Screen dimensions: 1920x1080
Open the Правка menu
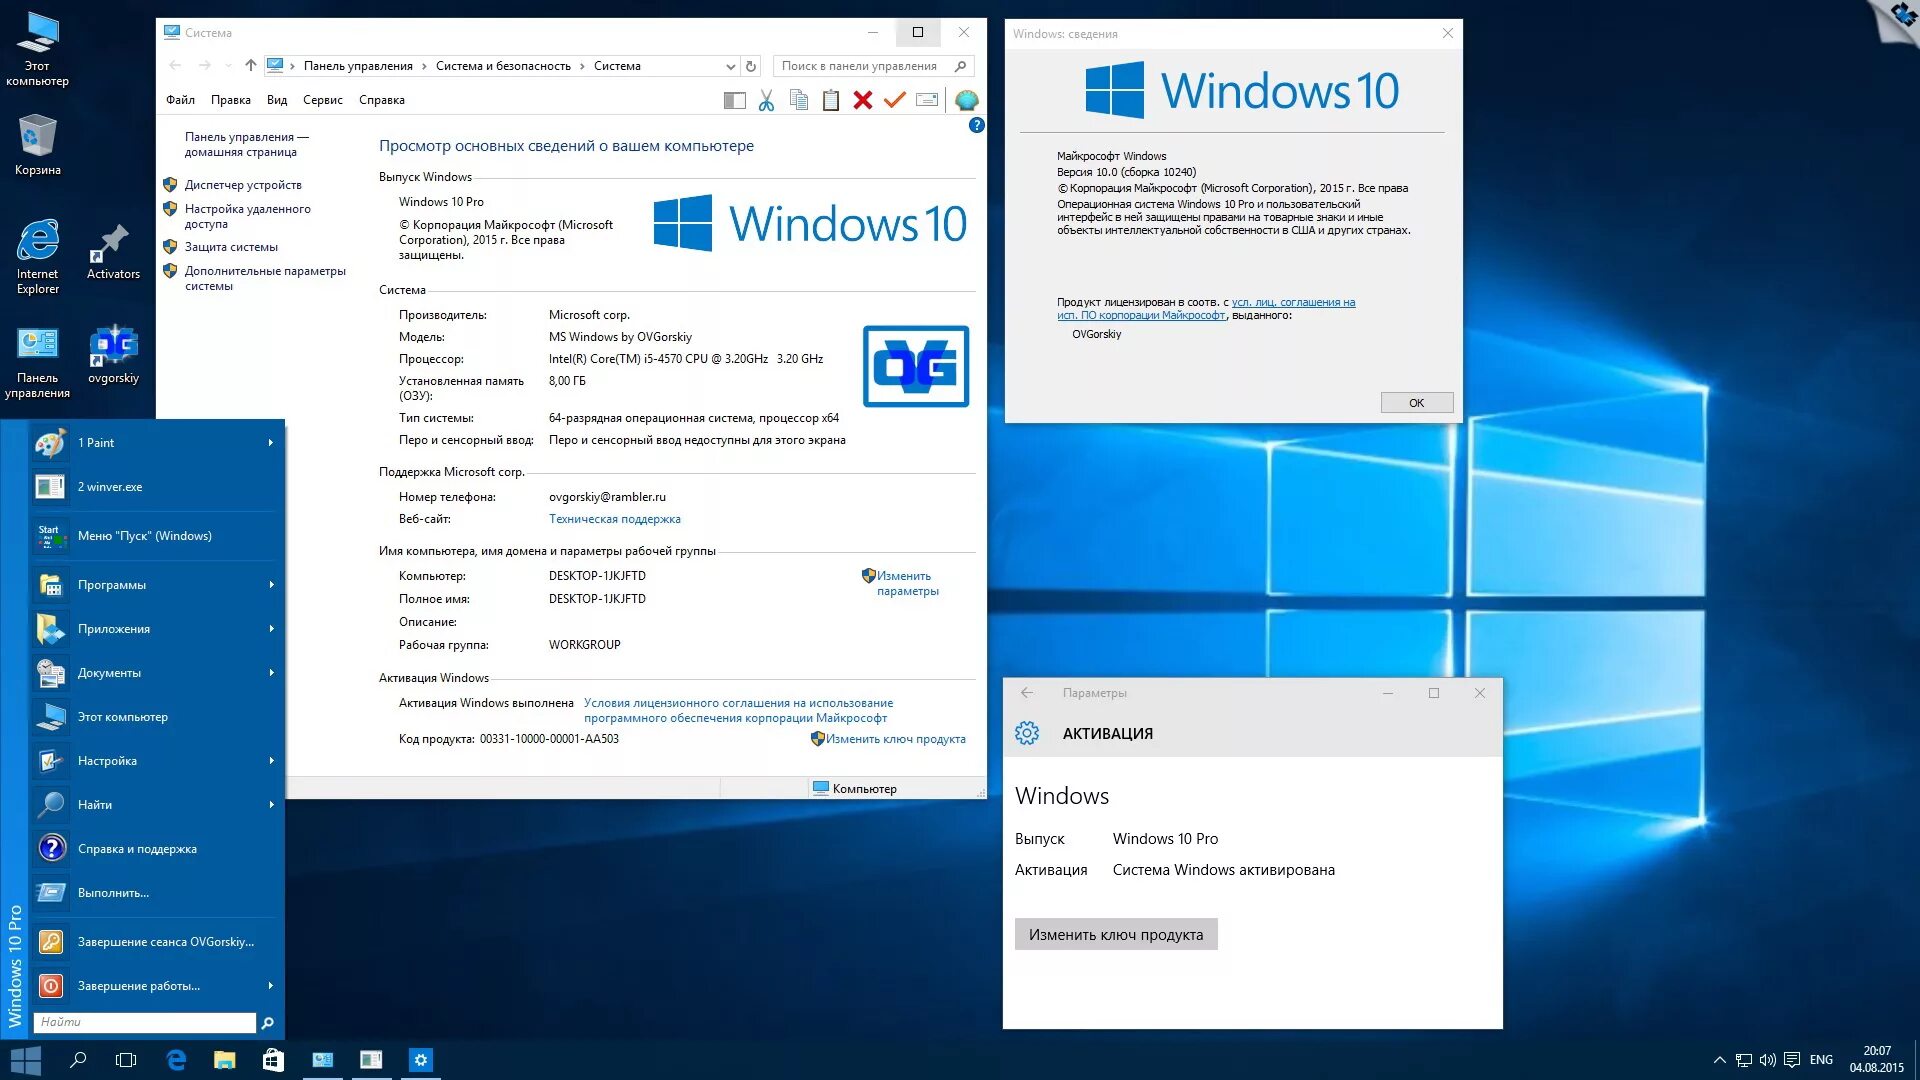click(x=230, y=100)
